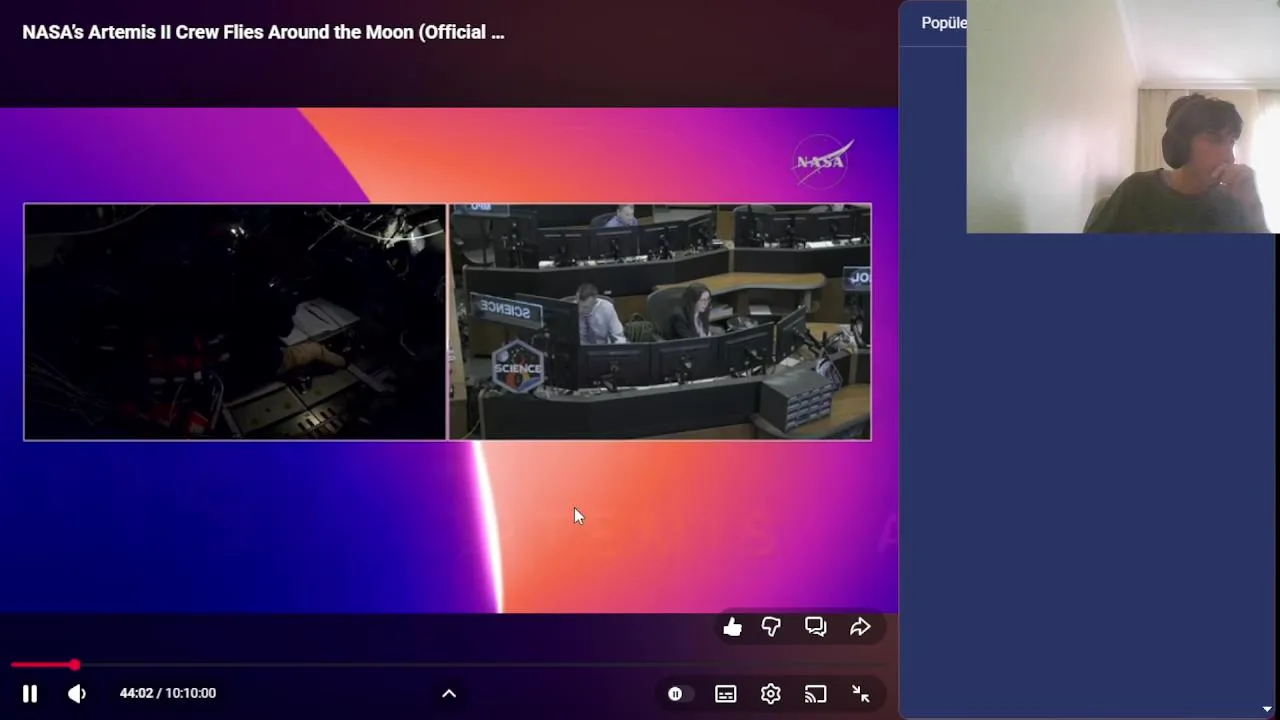This screenshot has width=1280, height=720.
Task: Click the scroll down arrow in side panel
Action: (x=1267, y=709)
